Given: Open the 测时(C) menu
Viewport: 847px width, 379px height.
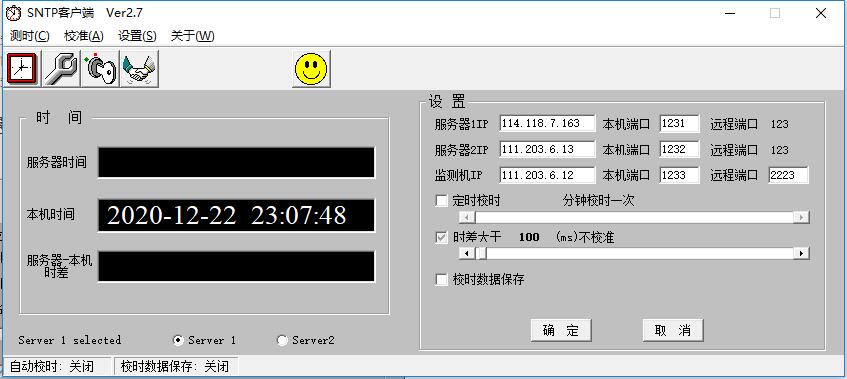Looking at the screenshot, I should [x=30, y=36].
